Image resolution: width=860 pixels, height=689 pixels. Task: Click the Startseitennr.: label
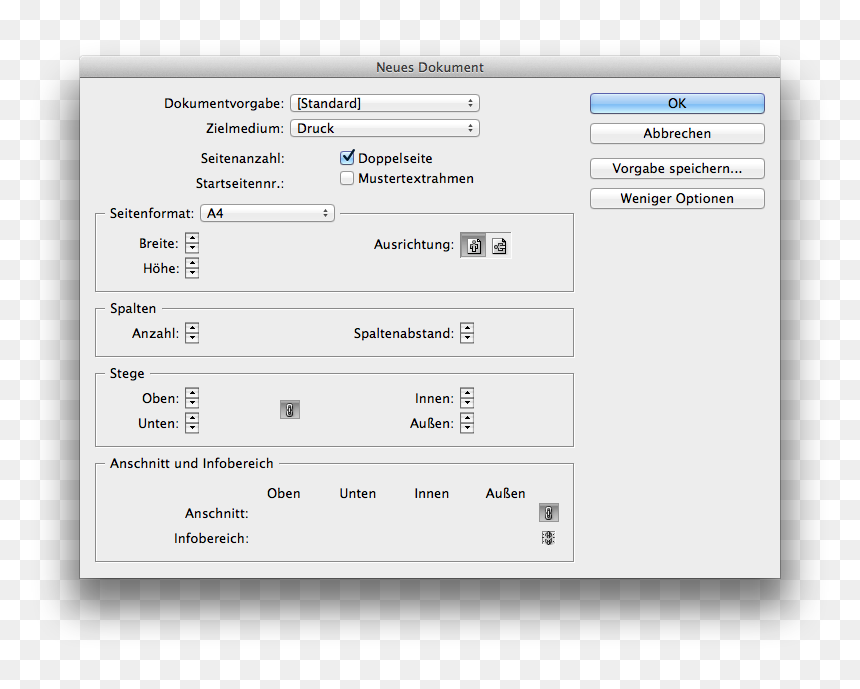click(240, 183)
